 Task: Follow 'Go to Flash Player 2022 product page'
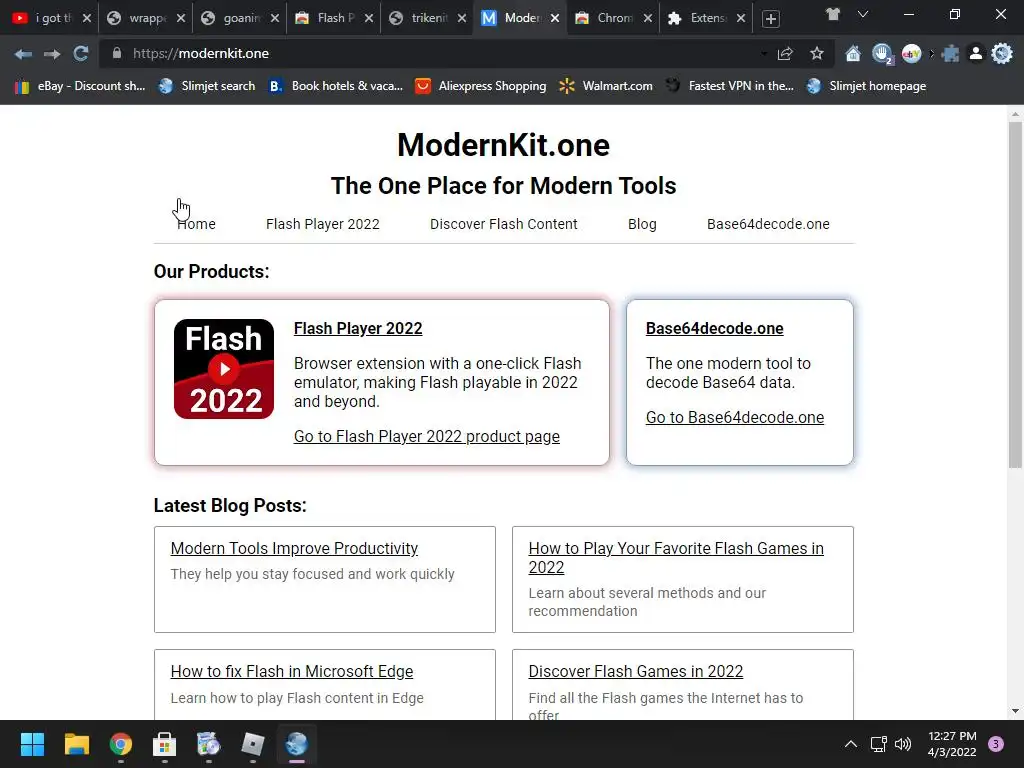tap(426, 436)
